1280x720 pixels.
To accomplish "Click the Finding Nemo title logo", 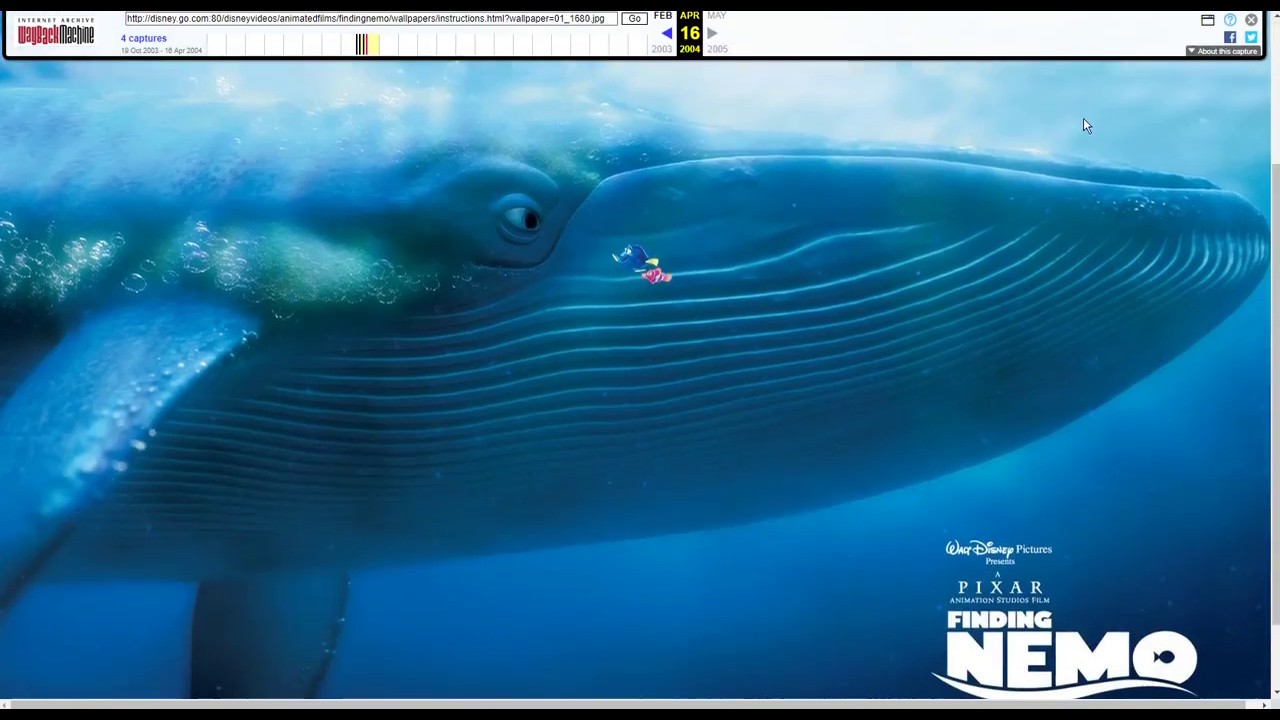I will [1065, 653].
